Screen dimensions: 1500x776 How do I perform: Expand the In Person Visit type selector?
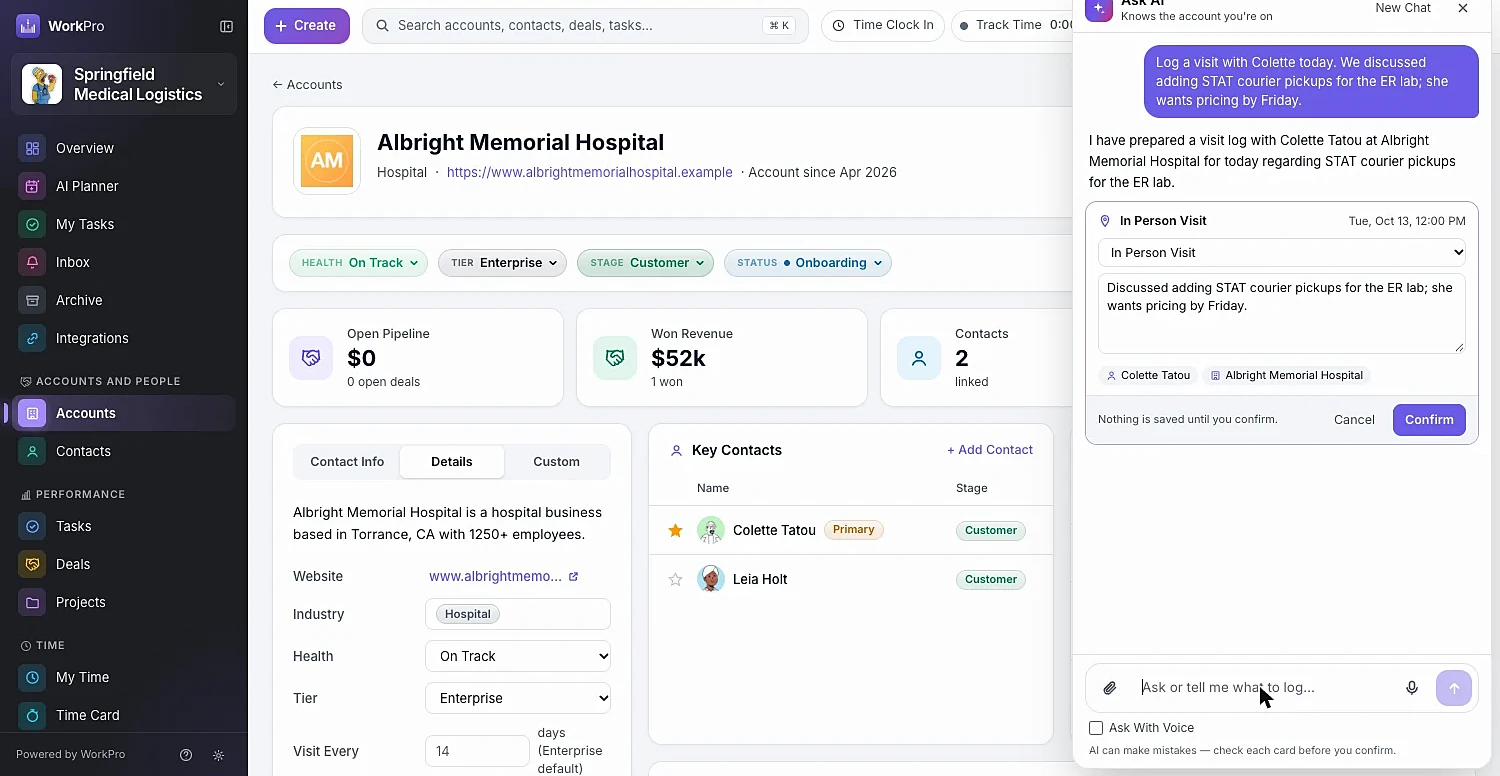pos(1282,252)
